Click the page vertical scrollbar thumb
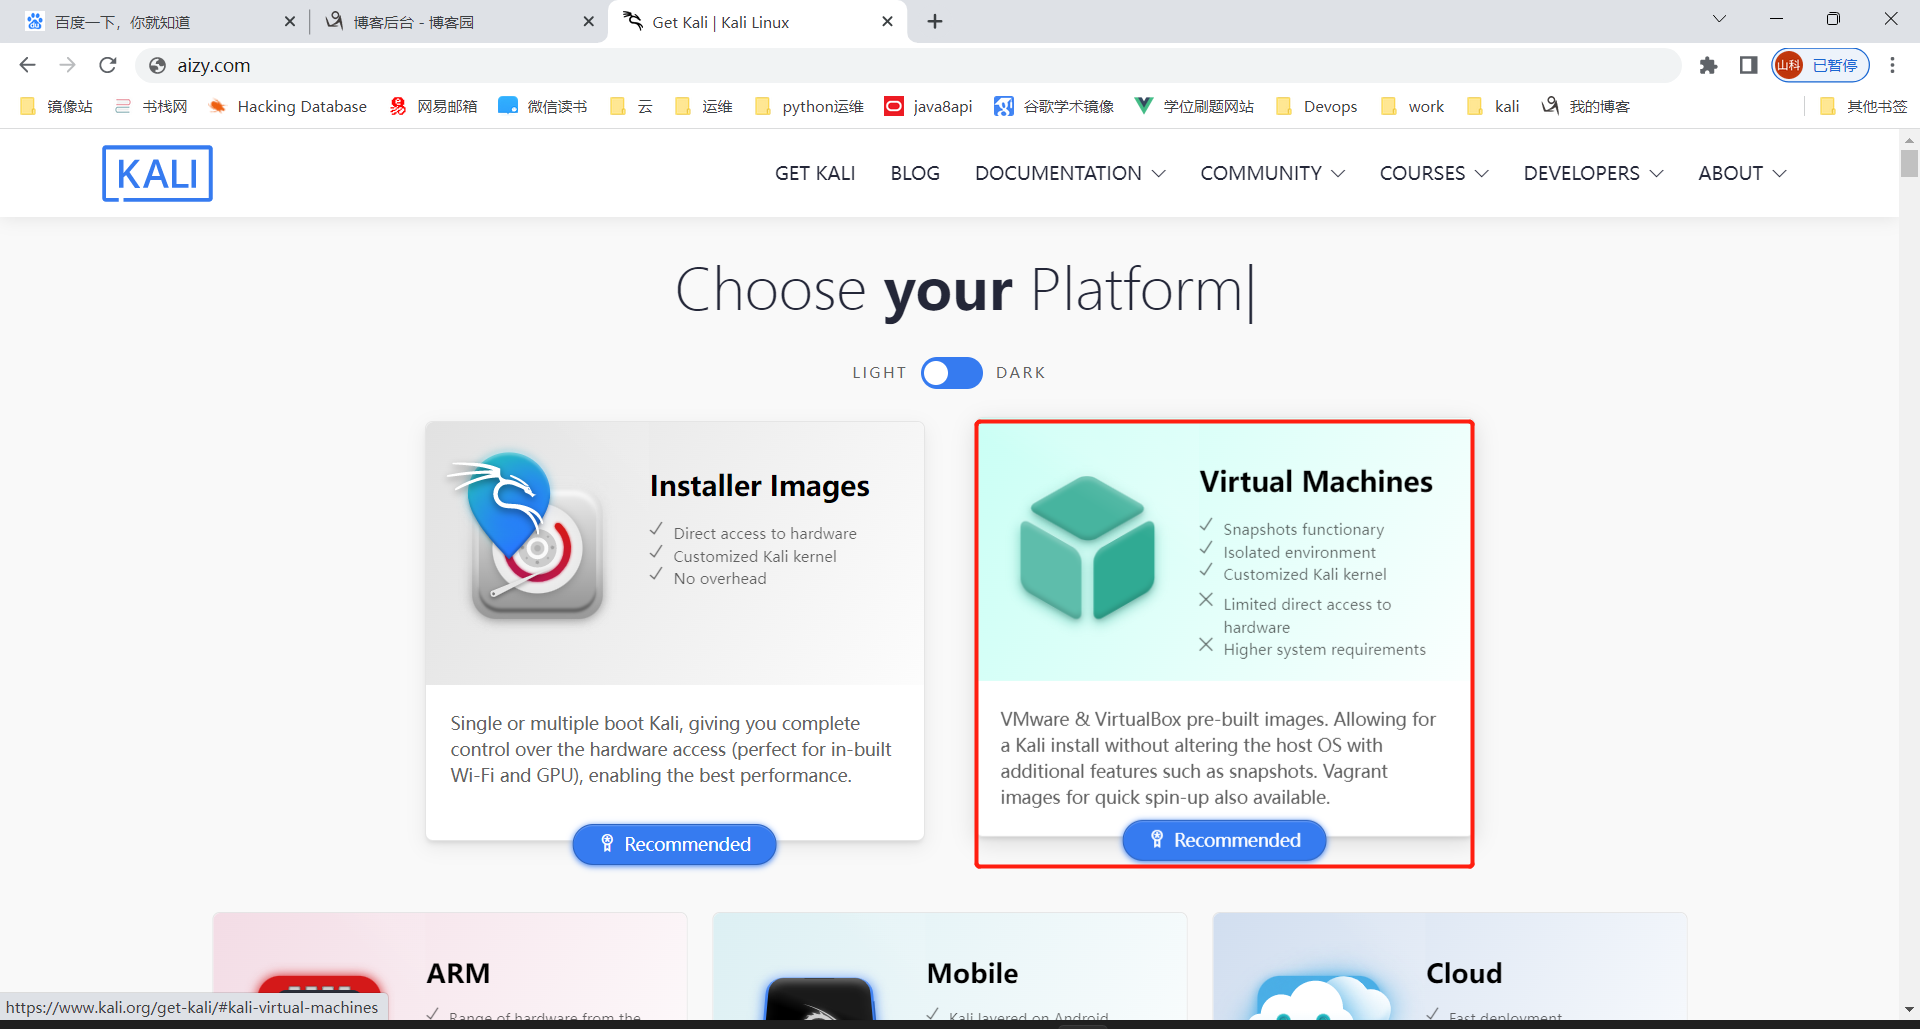1920x1029 pixels. tap(1909, 162)
